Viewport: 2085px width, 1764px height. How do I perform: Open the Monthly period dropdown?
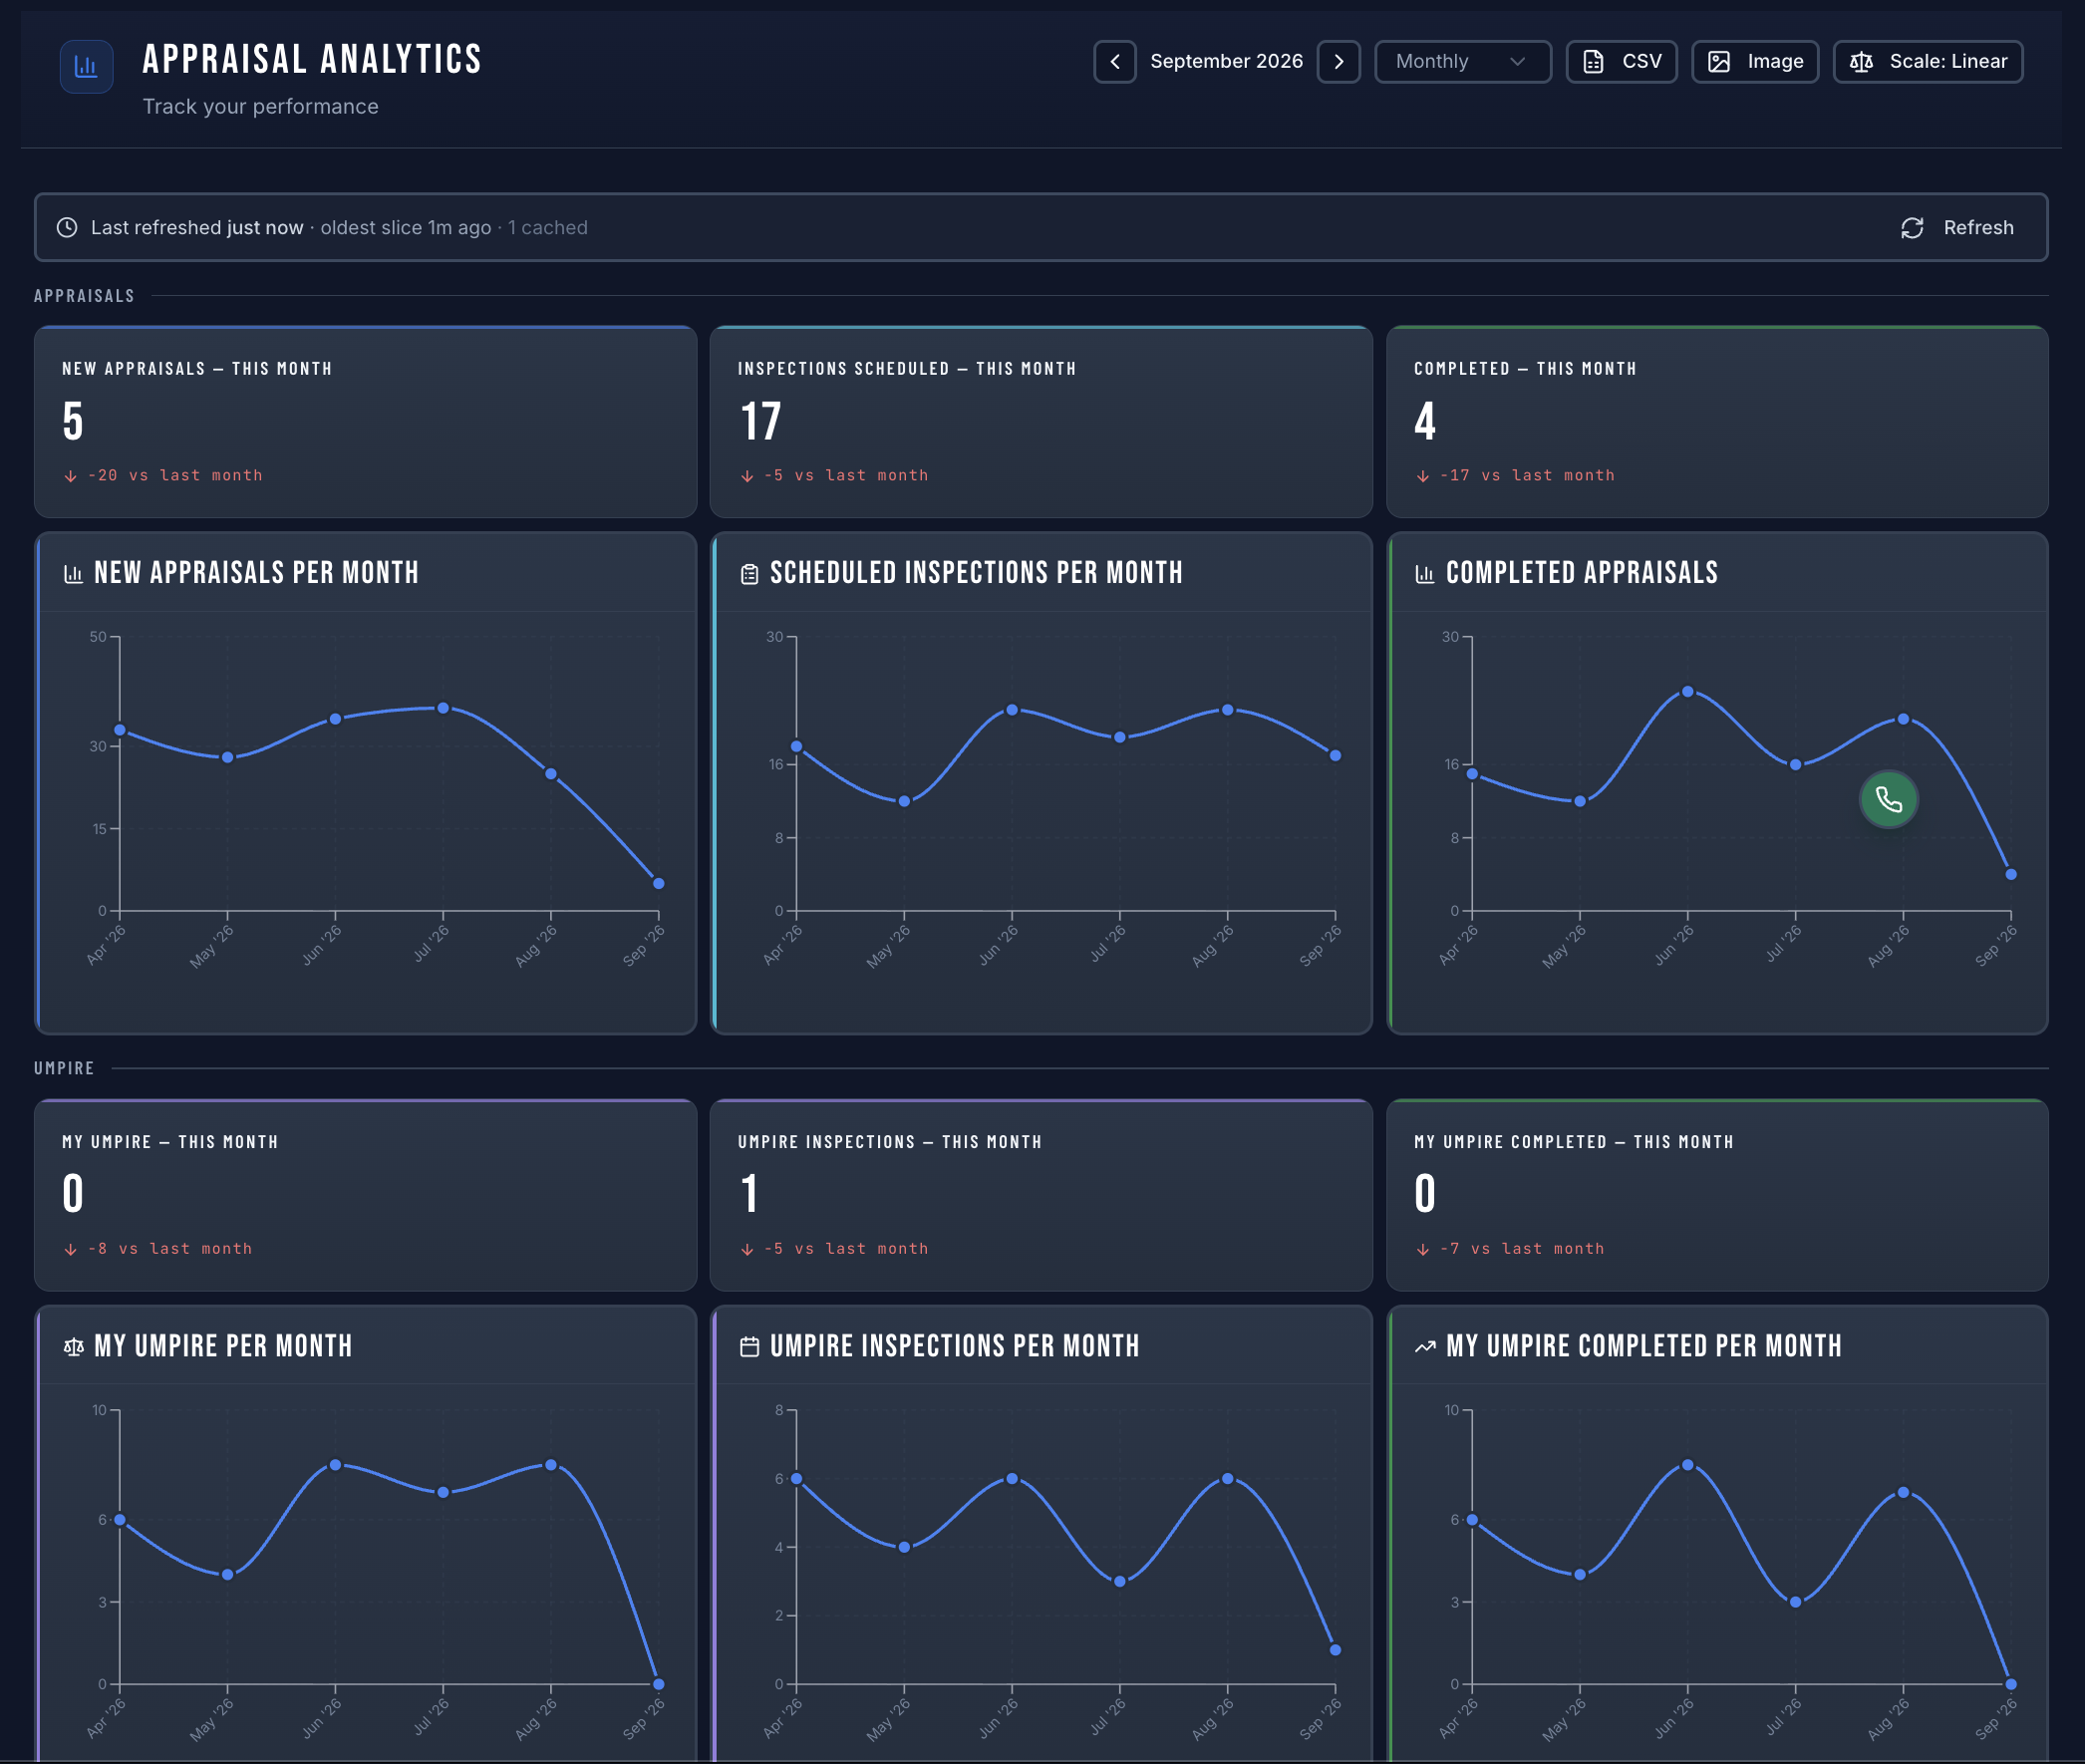coord(1462,62)
